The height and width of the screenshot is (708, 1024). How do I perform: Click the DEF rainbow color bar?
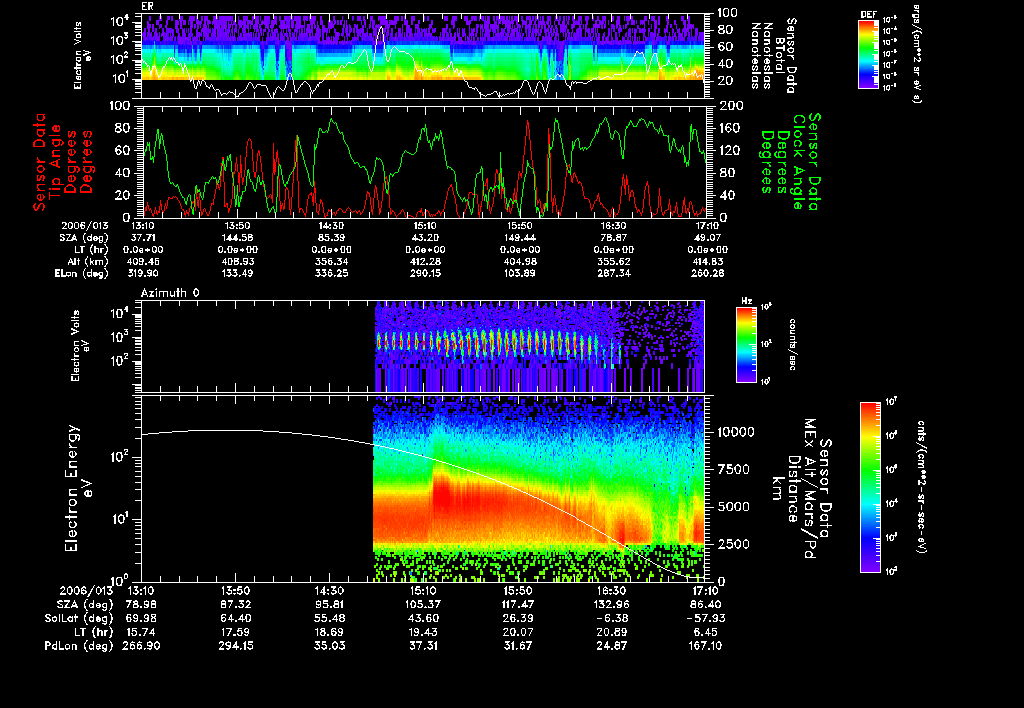coord(868,54)
